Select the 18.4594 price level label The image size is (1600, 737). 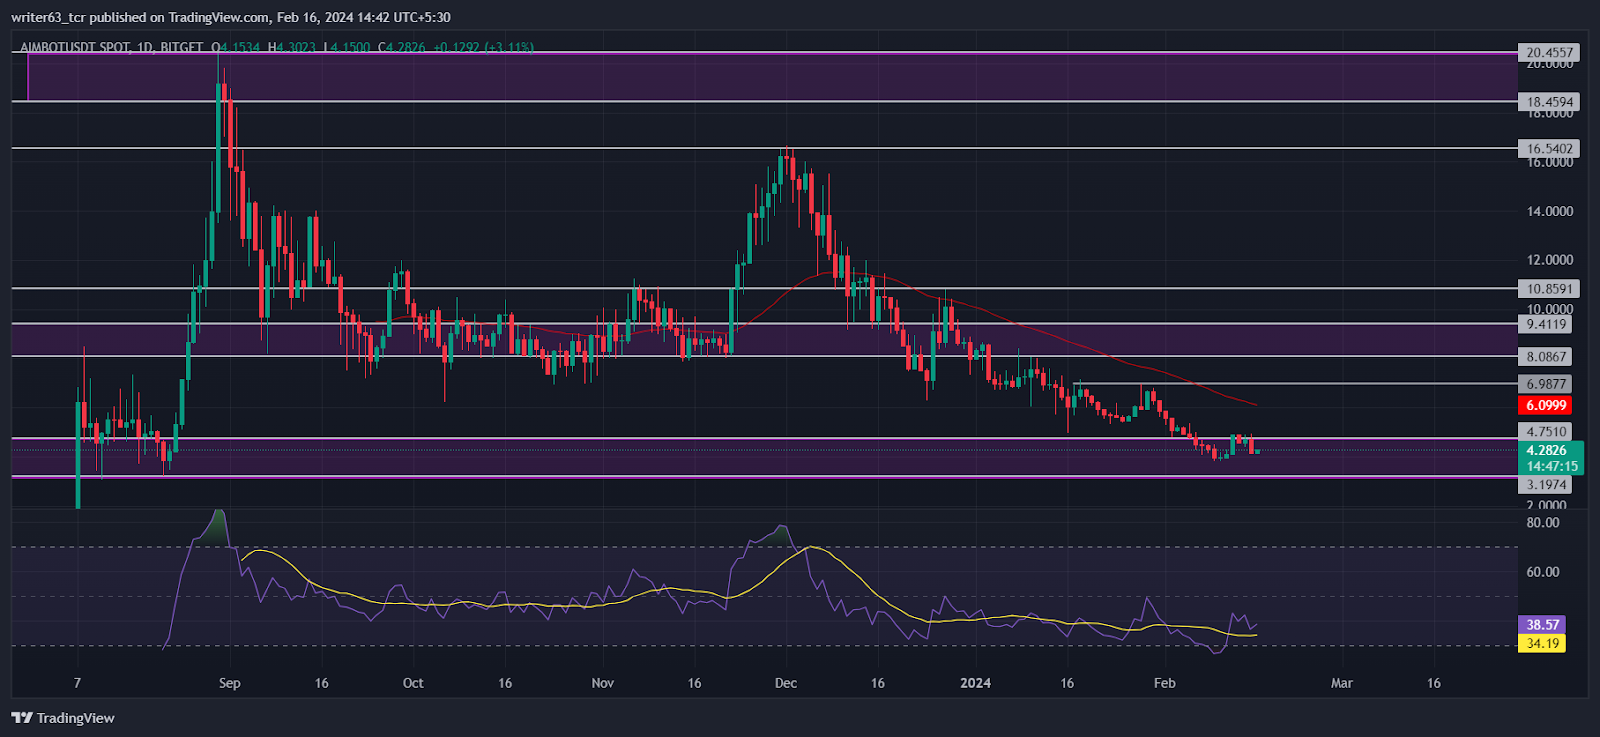[1549, 102]
